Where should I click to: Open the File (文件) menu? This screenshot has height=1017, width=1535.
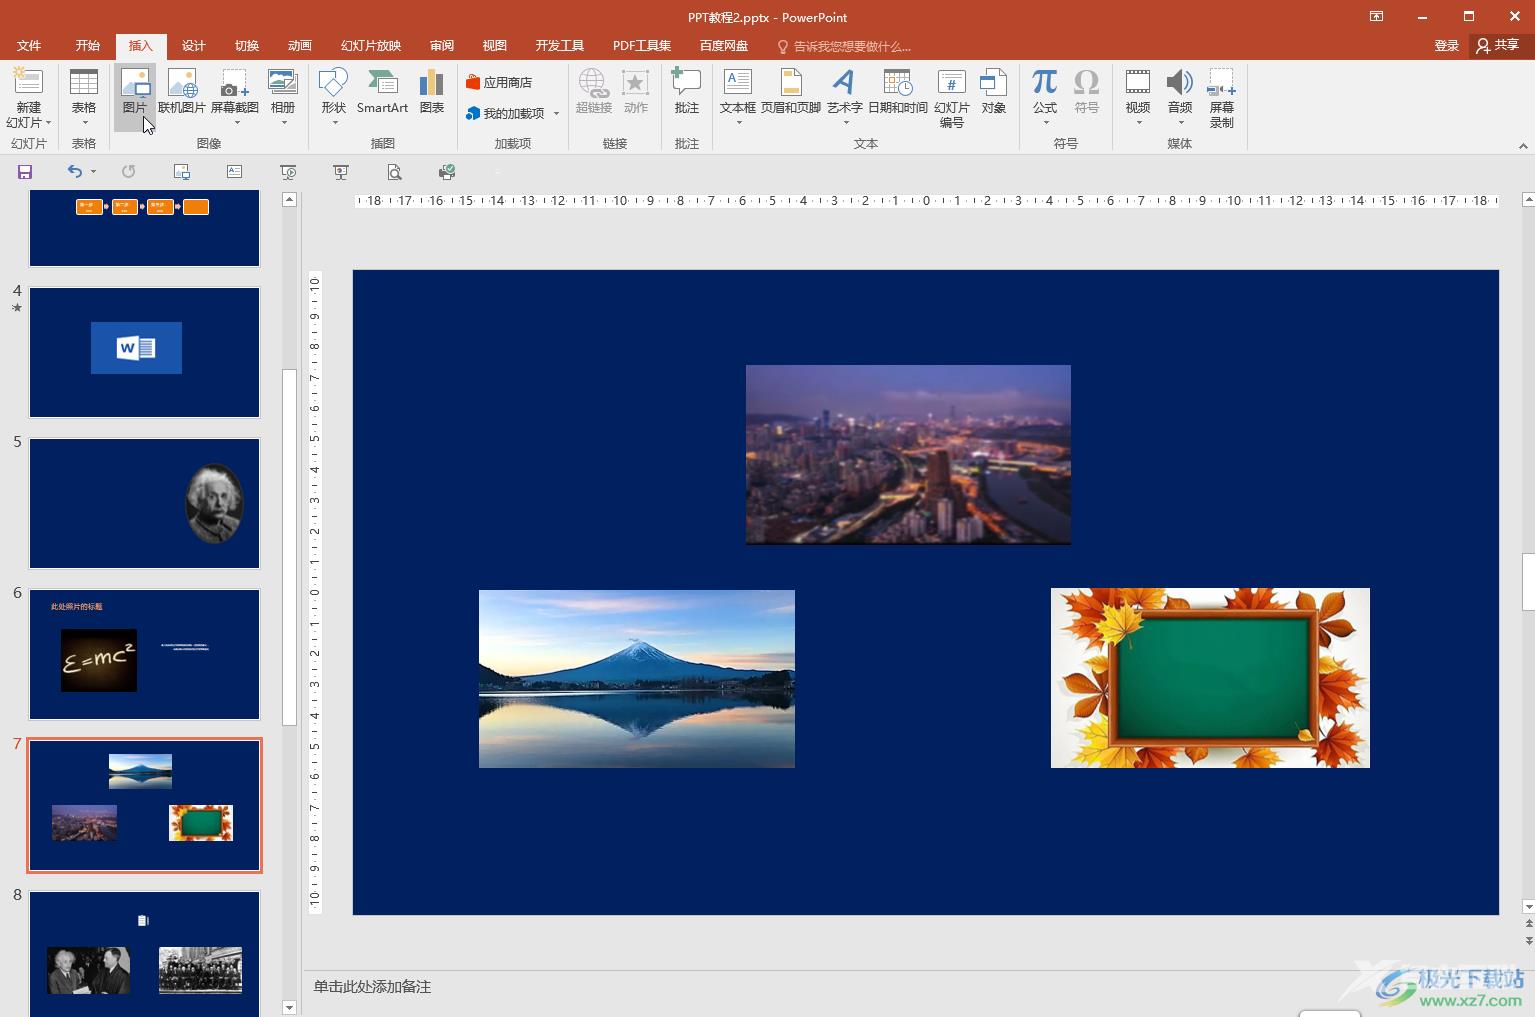(29, 46)
